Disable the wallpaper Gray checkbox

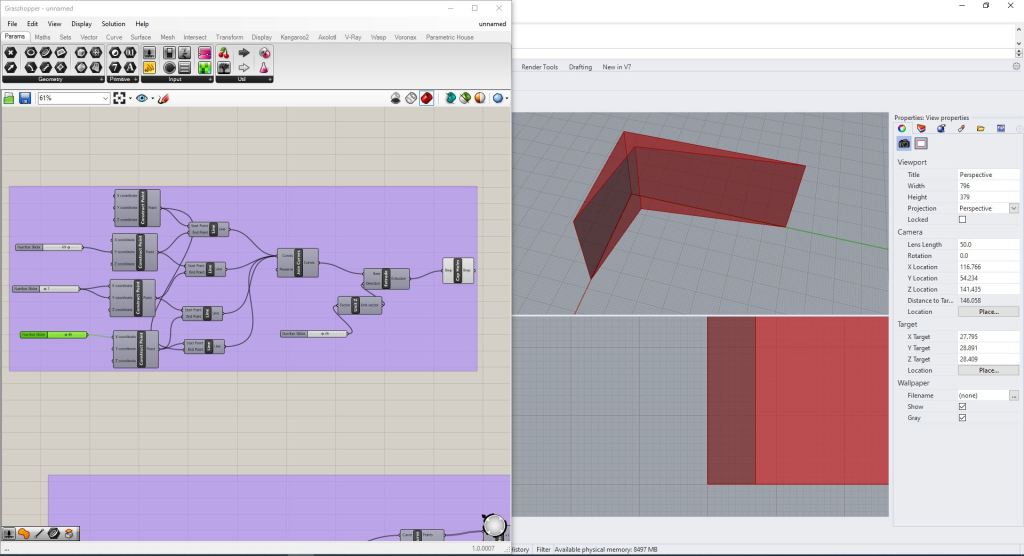[962, 418]
